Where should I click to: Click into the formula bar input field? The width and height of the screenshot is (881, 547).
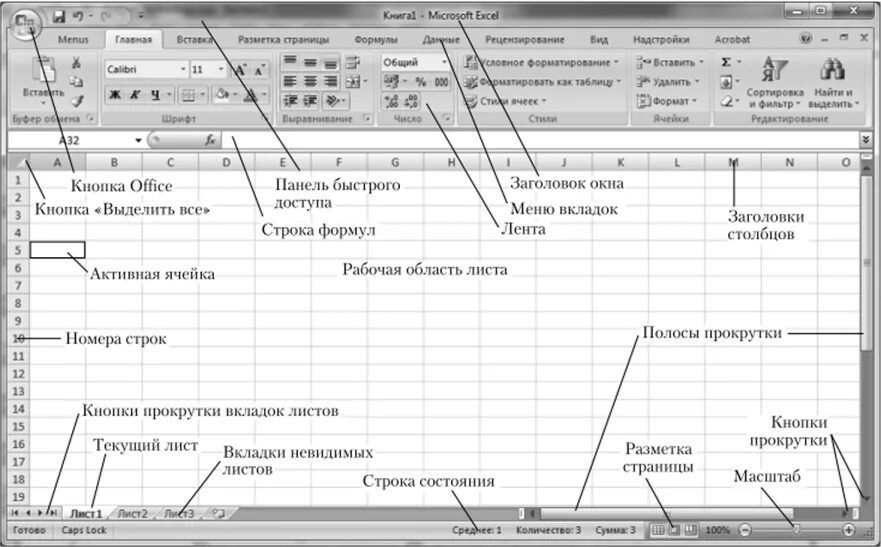tap(539, 140)
